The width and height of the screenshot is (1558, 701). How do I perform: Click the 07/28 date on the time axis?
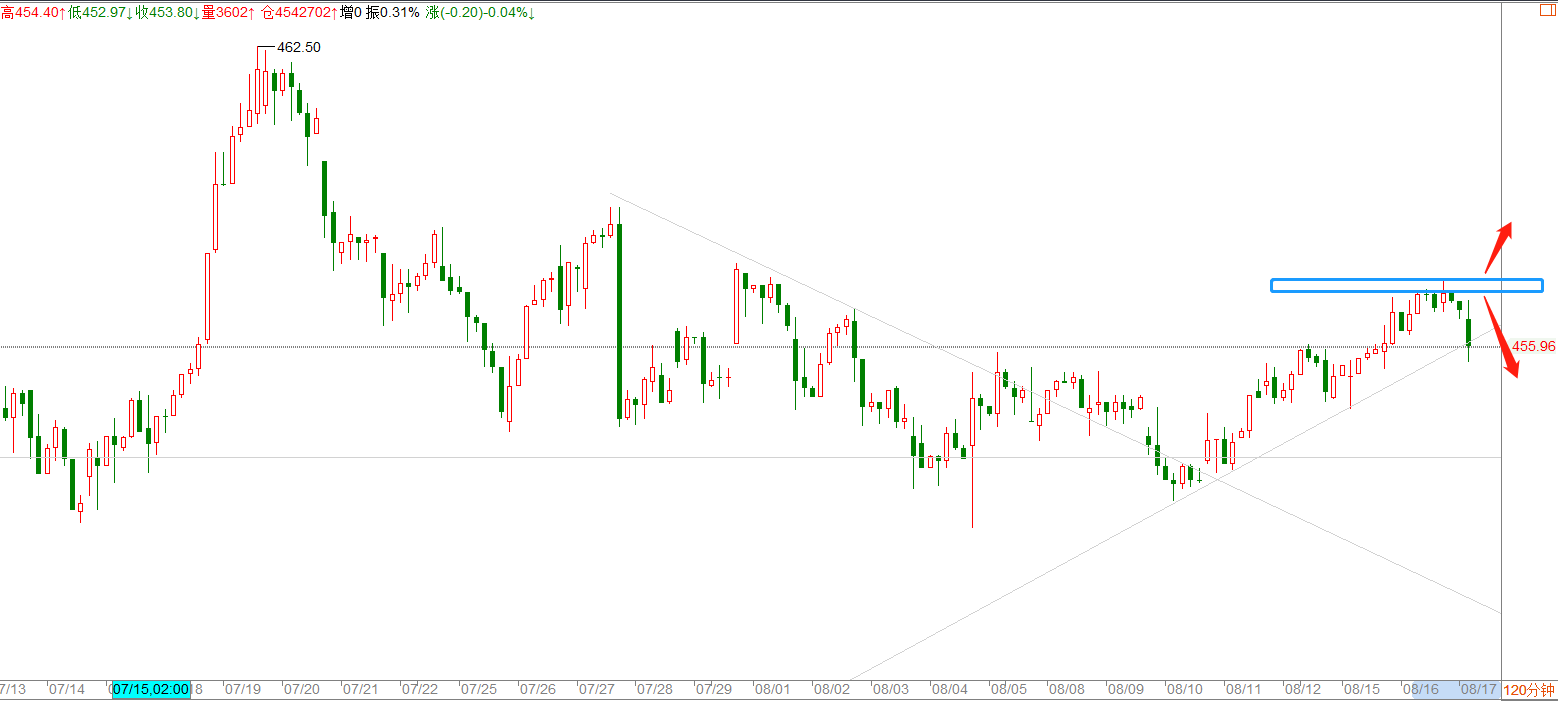[x=655, y=690]
